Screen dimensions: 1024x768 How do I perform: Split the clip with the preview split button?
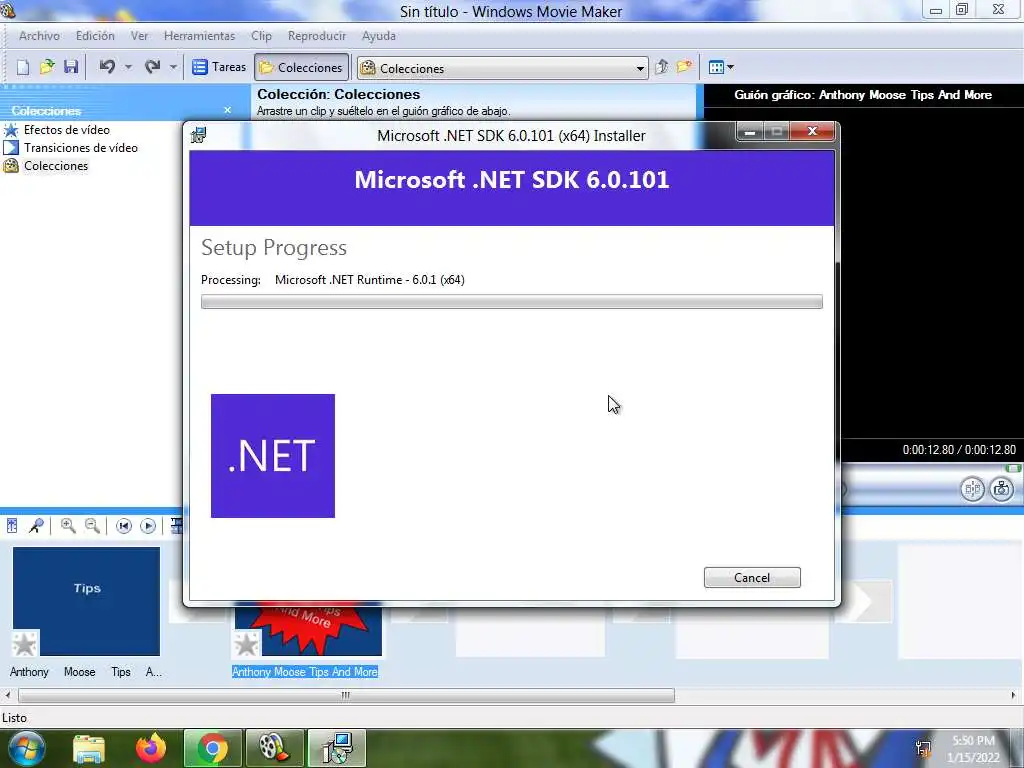click(x=972, y=489)
